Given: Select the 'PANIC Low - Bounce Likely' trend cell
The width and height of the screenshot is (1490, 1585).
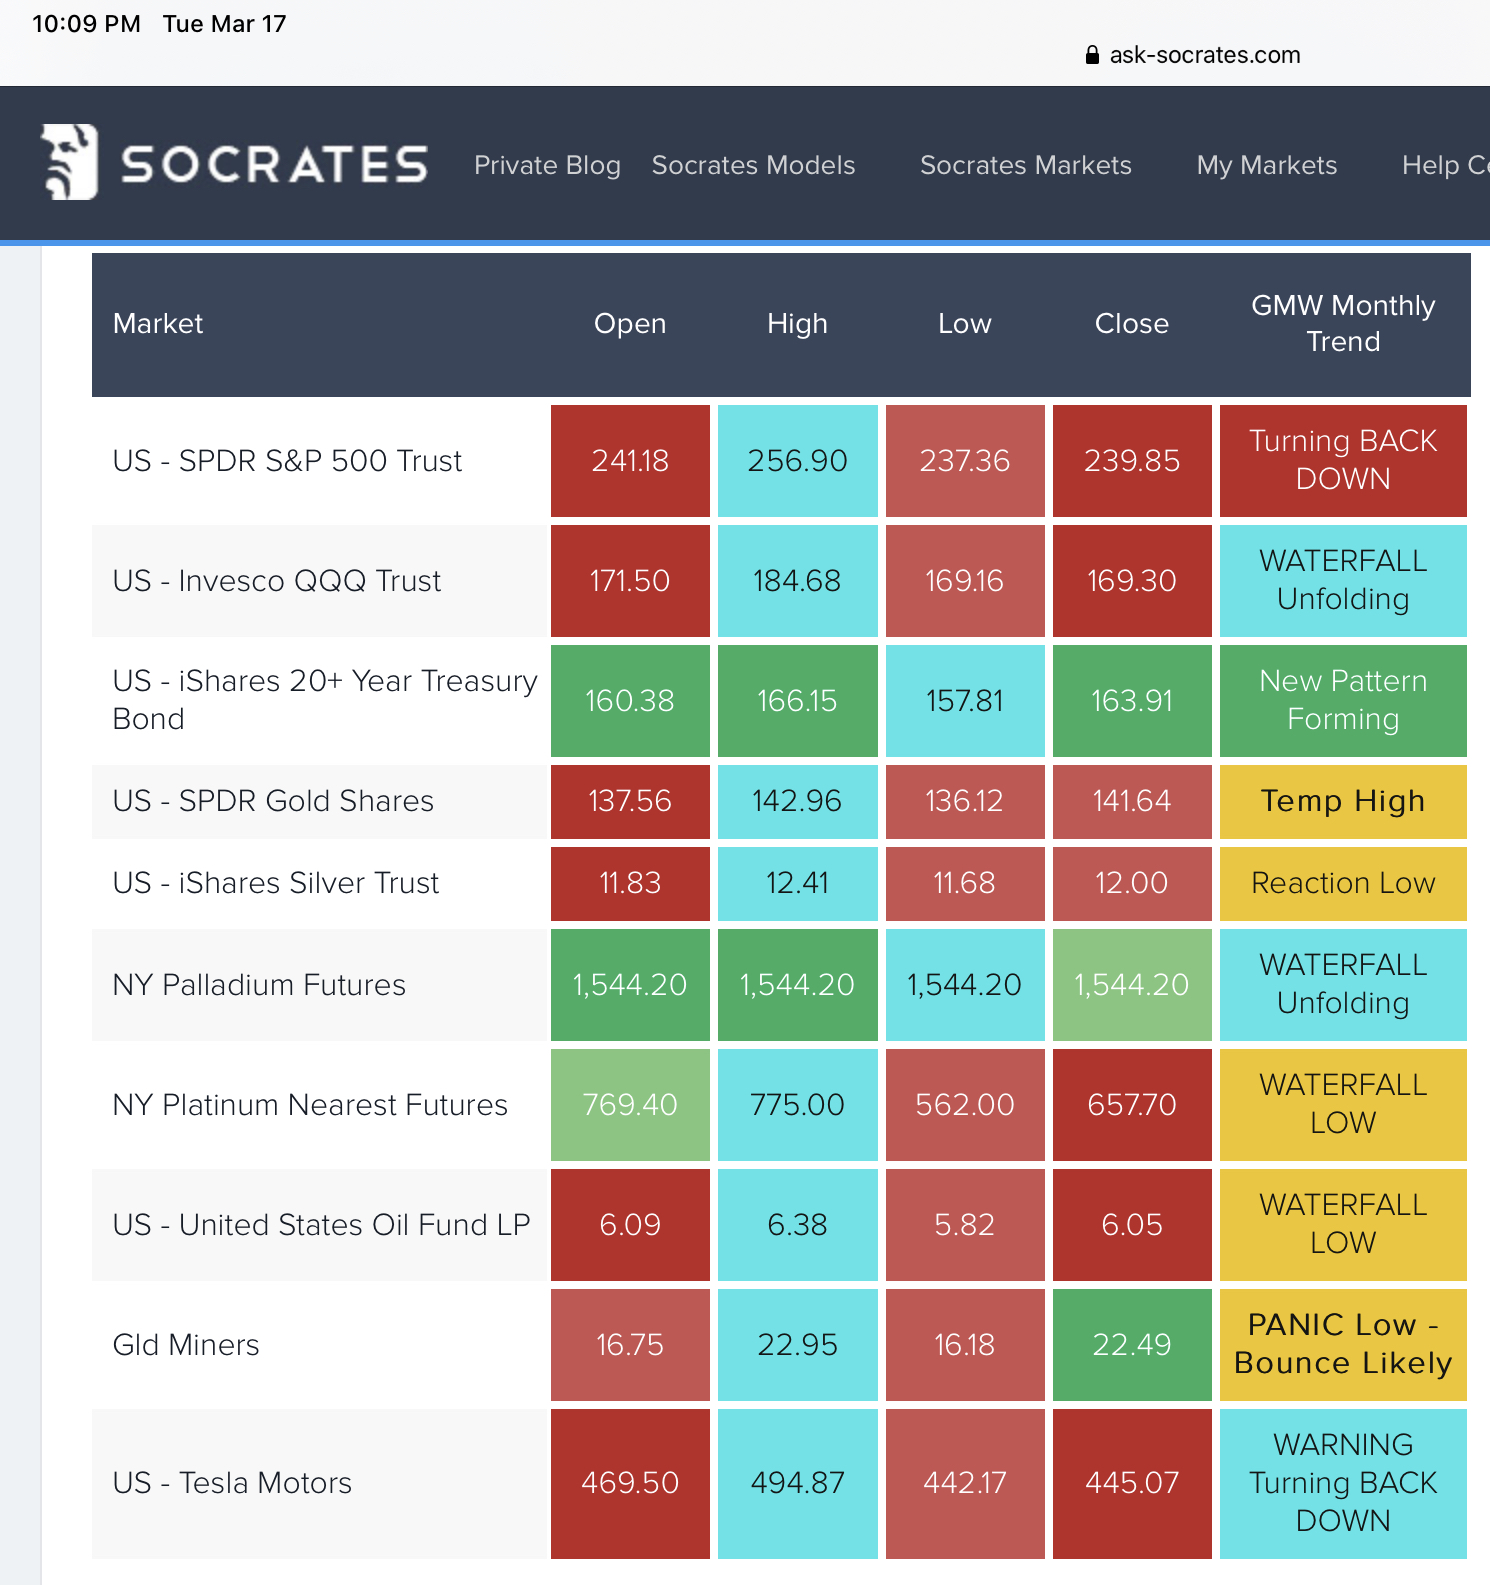Looking at the screenshot, I should coord(1343,1345).
